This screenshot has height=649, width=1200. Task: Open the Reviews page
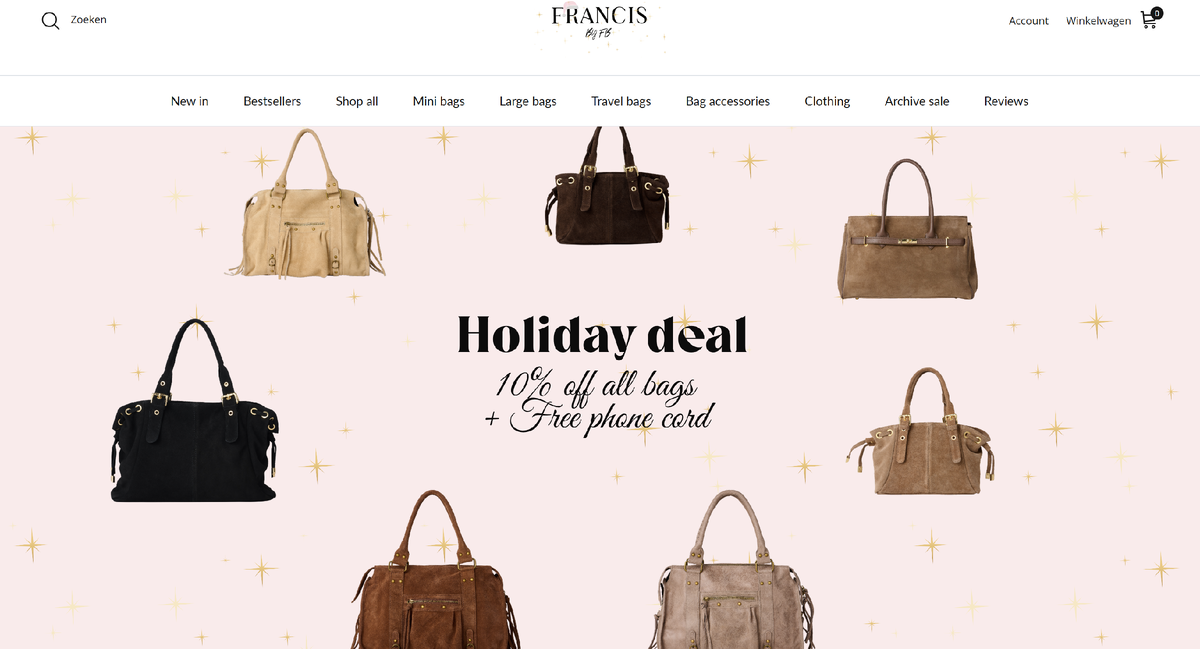1006,101
